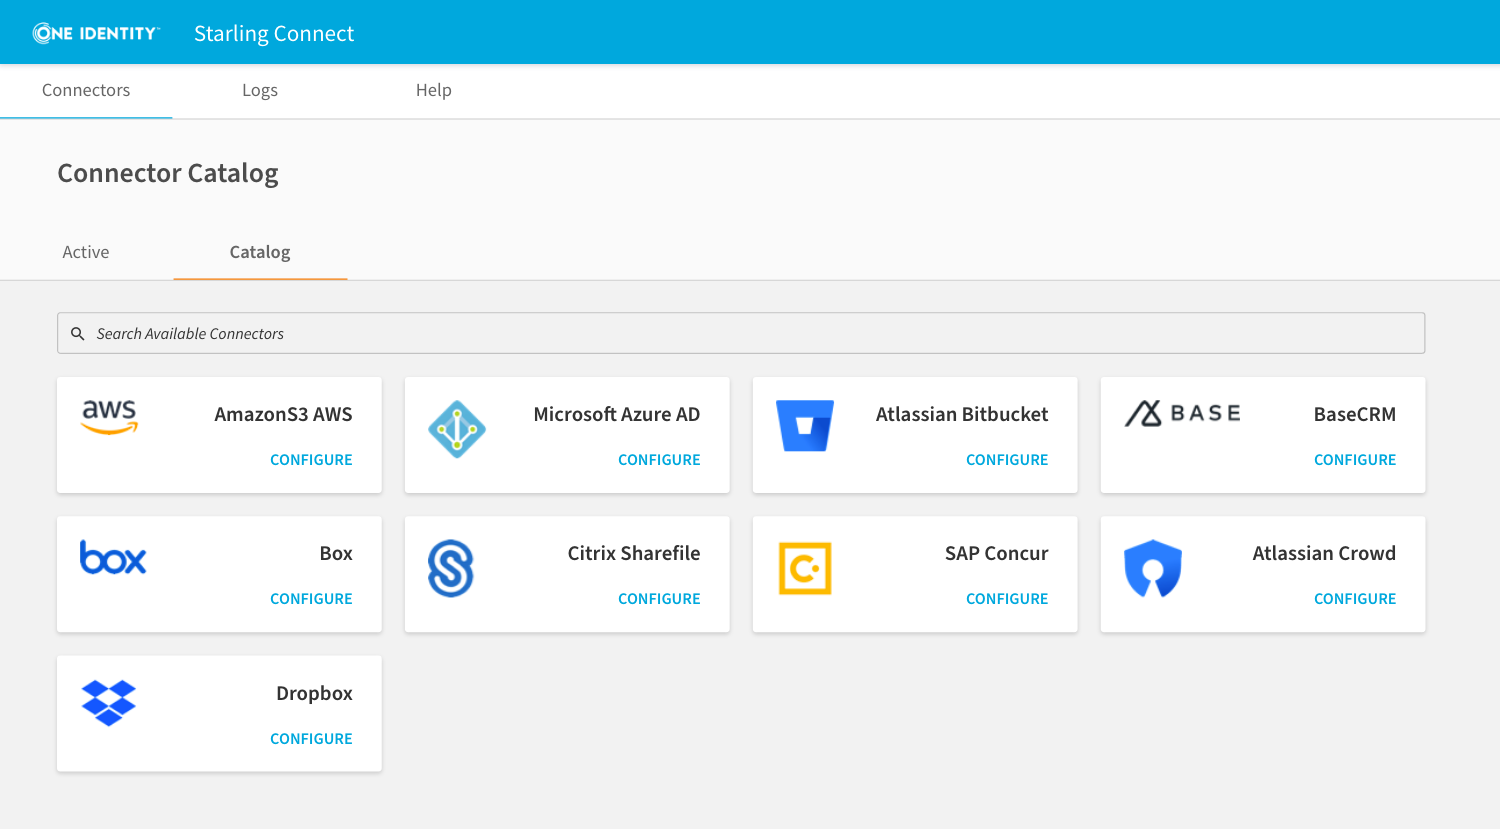This screenshot has width=1500, height=829.
Task: Open the Help tab
Action: click(x=434, y=90)
